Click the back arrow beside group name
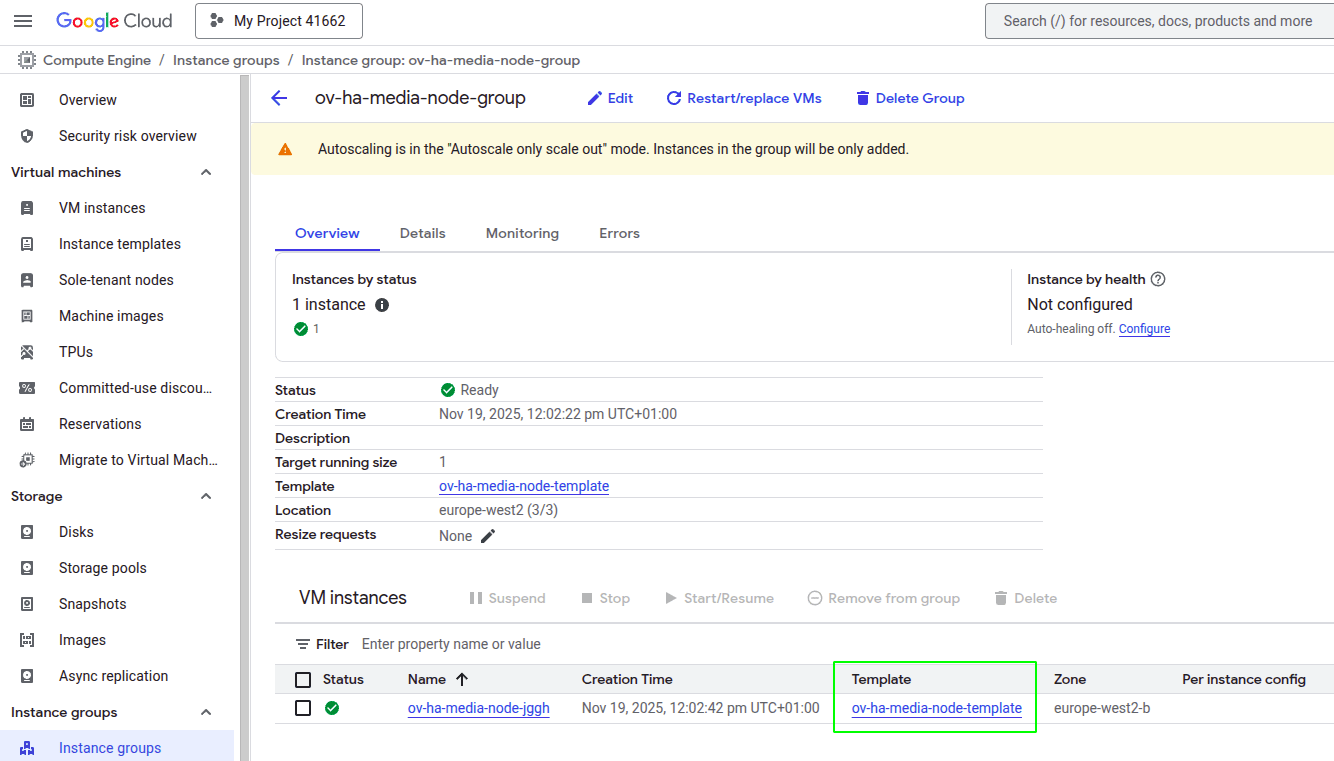 [x=279, y=98]
